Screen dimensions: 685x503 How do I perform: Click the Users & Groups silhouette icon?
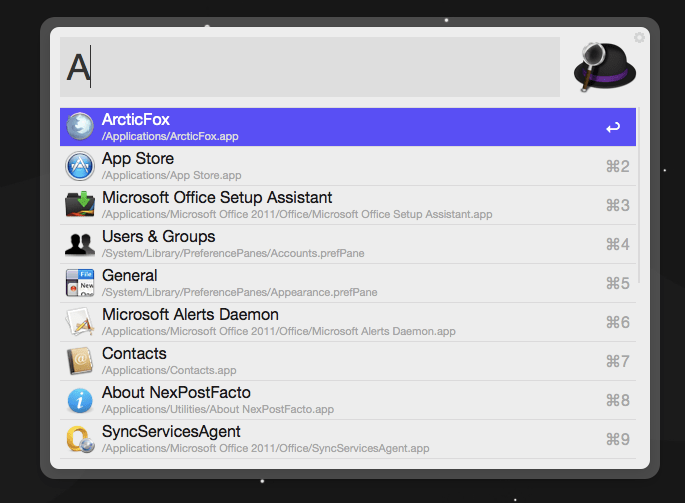click(80, 244)
